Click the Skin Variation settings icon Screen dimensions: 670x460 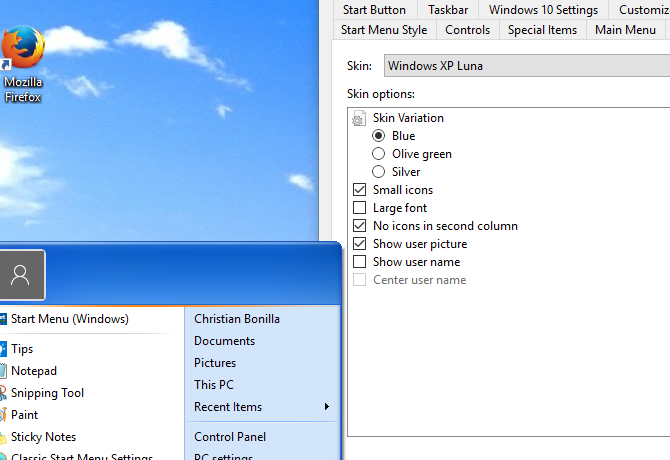pos(359,118)
